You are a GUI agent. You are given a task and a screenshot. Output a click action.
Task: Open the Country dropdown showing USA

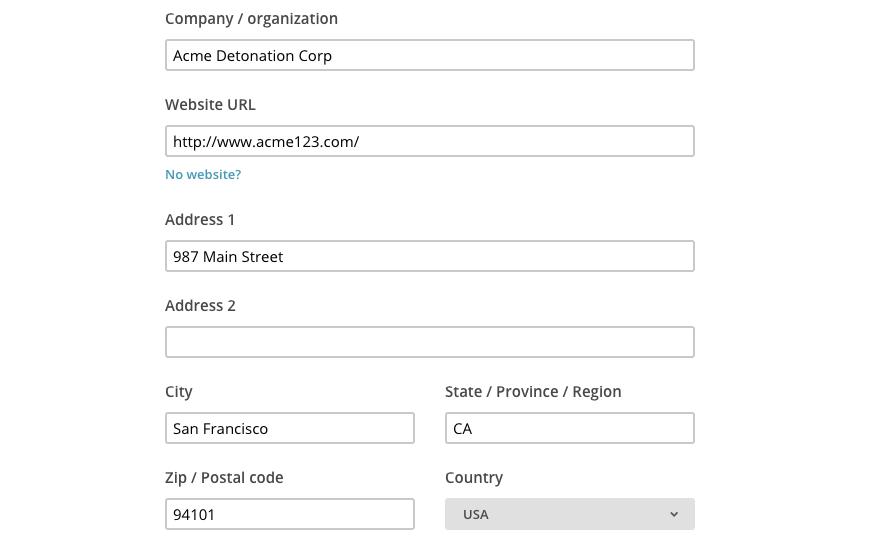point(569,515)
